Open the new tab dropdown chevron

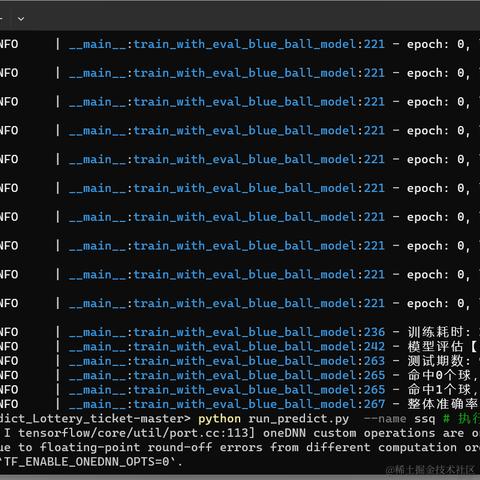(x=21, y=19)
